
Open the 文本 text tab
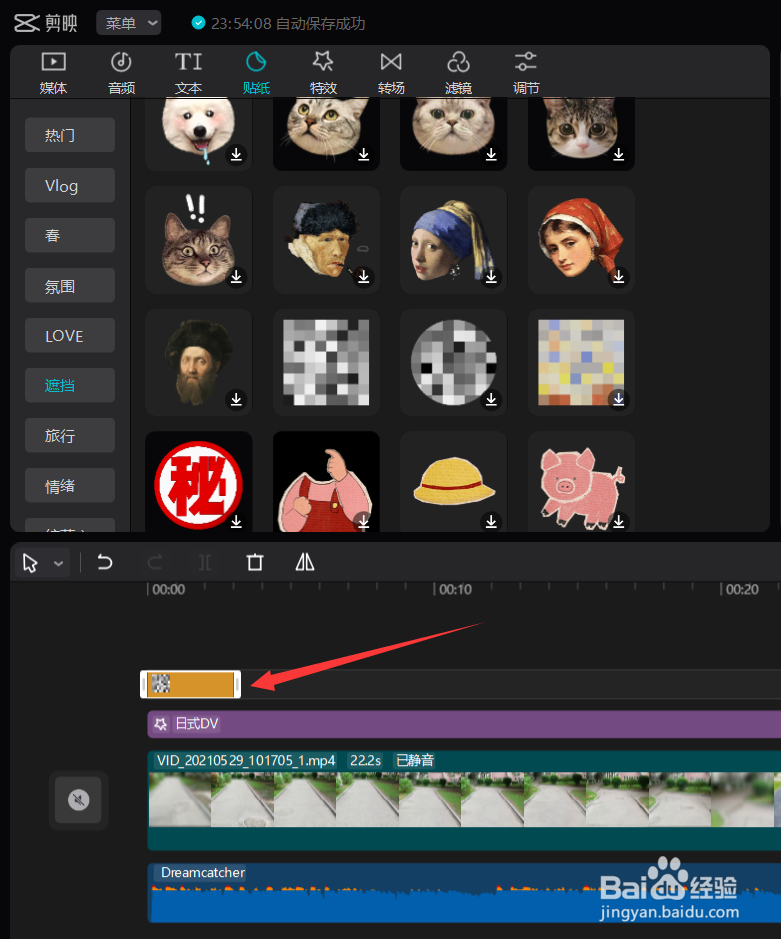tap(188, 73)
